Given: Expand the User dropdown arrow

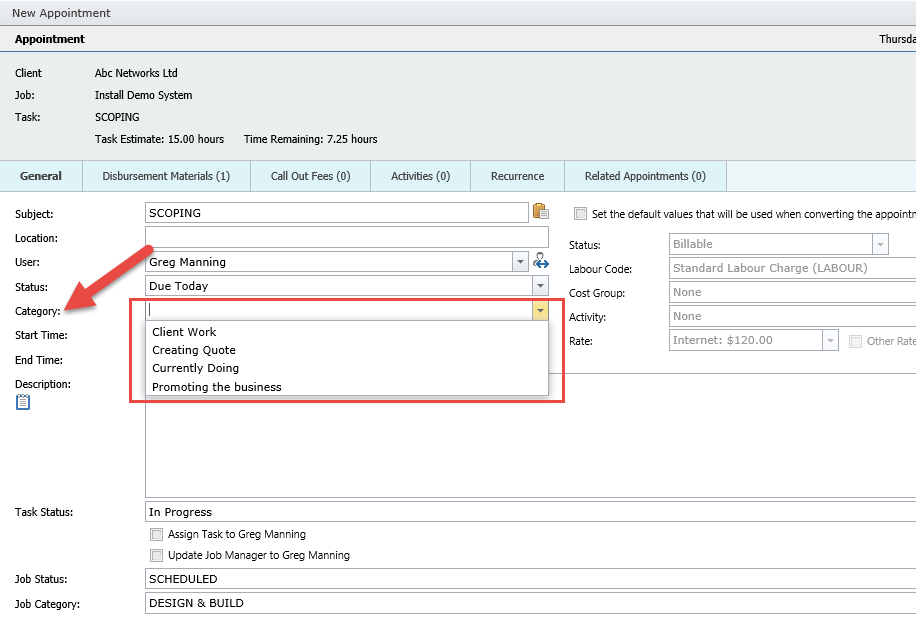Looking at the screenshot, I should click(x=520, y=261).
